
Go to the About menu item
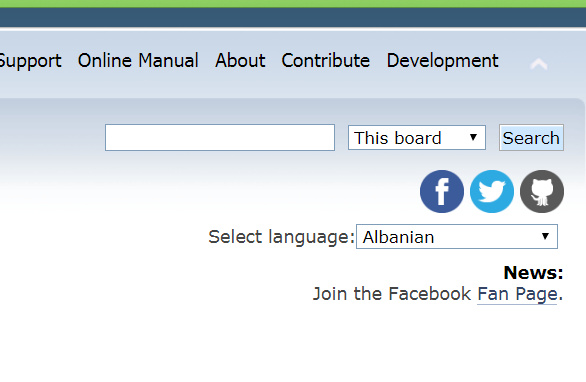coord(240,60)
